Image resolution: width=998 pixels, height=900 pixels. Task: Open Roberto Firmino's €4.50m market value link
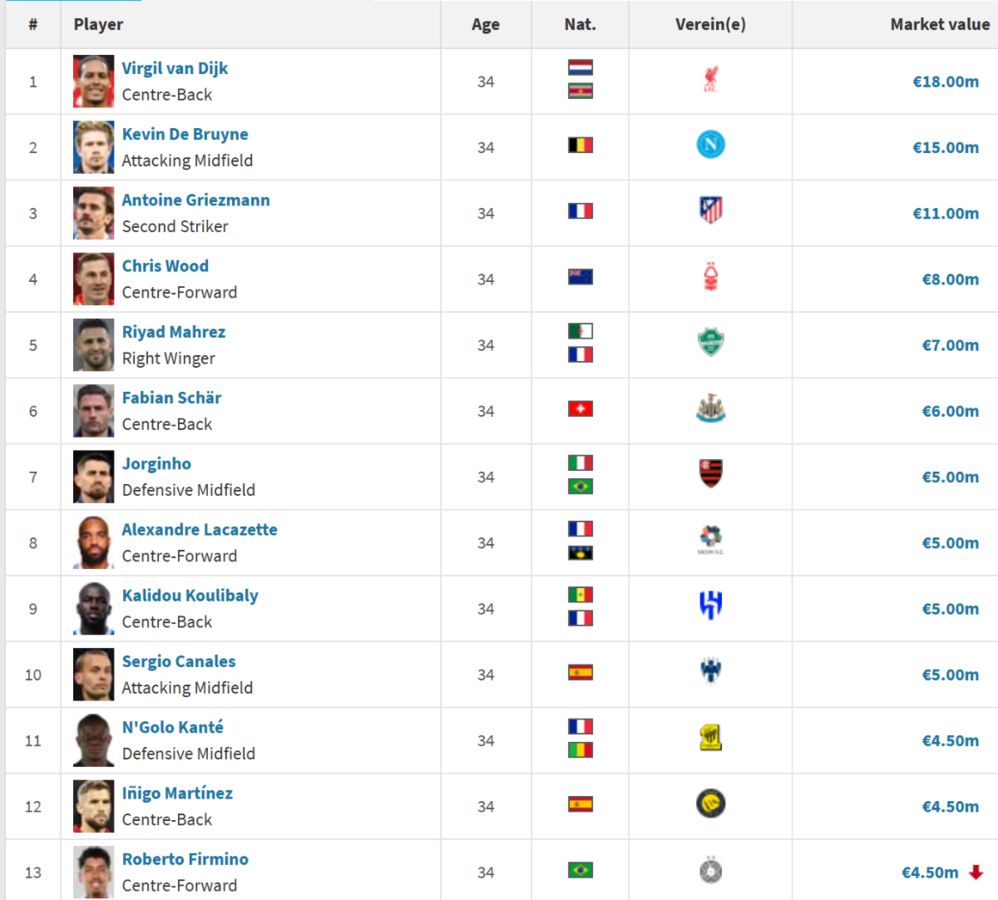coord(929,872)
